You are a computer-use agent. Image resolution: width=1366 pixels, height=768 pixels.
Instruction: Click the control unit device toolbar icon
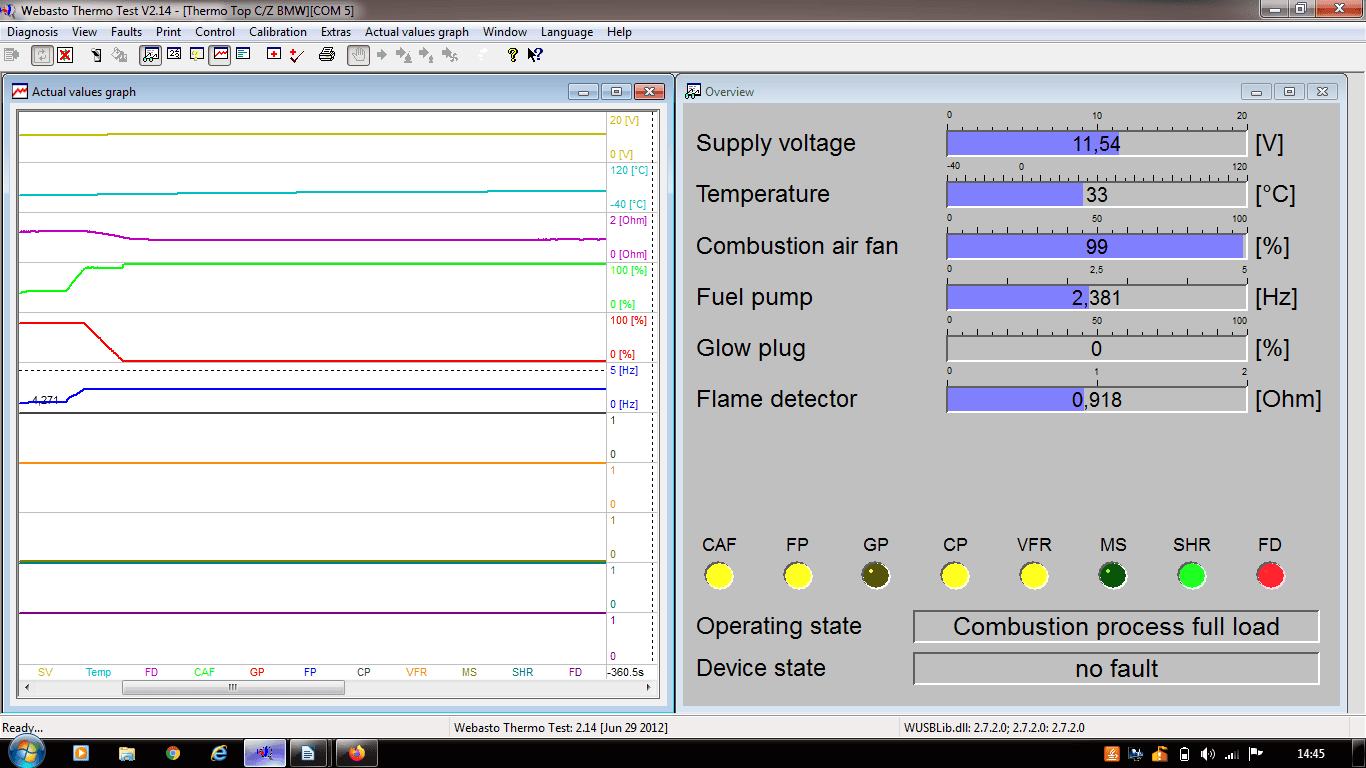click(97, 55)
